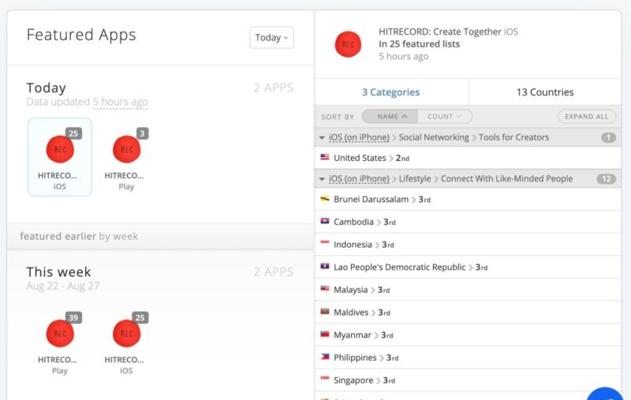The height and width of the screenshot is (400, 631).
Task: Click 'HITRECORD: Create Together' app title
Action: [440, 32]
